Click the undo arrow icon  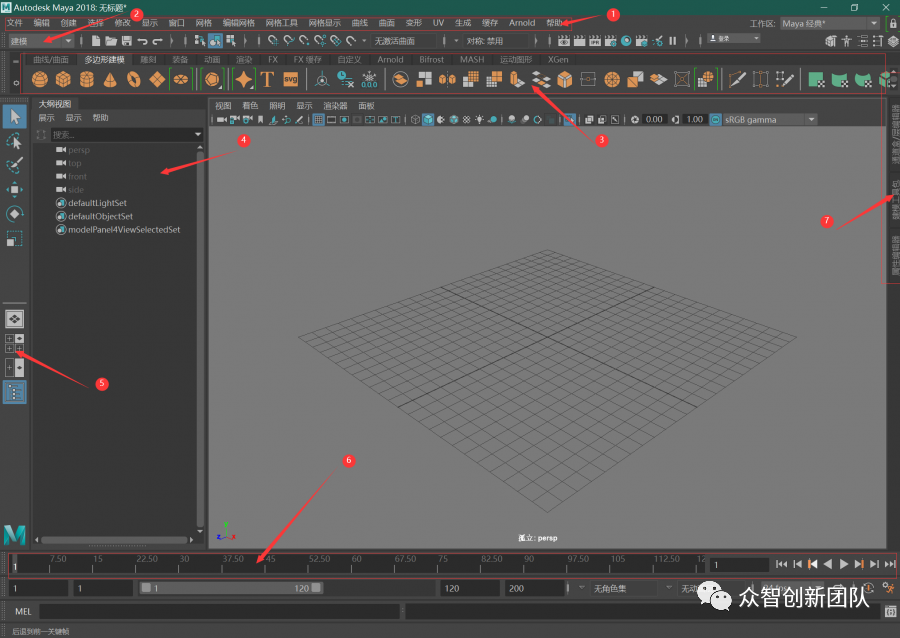pyautogui.click(x=143, y=41)
